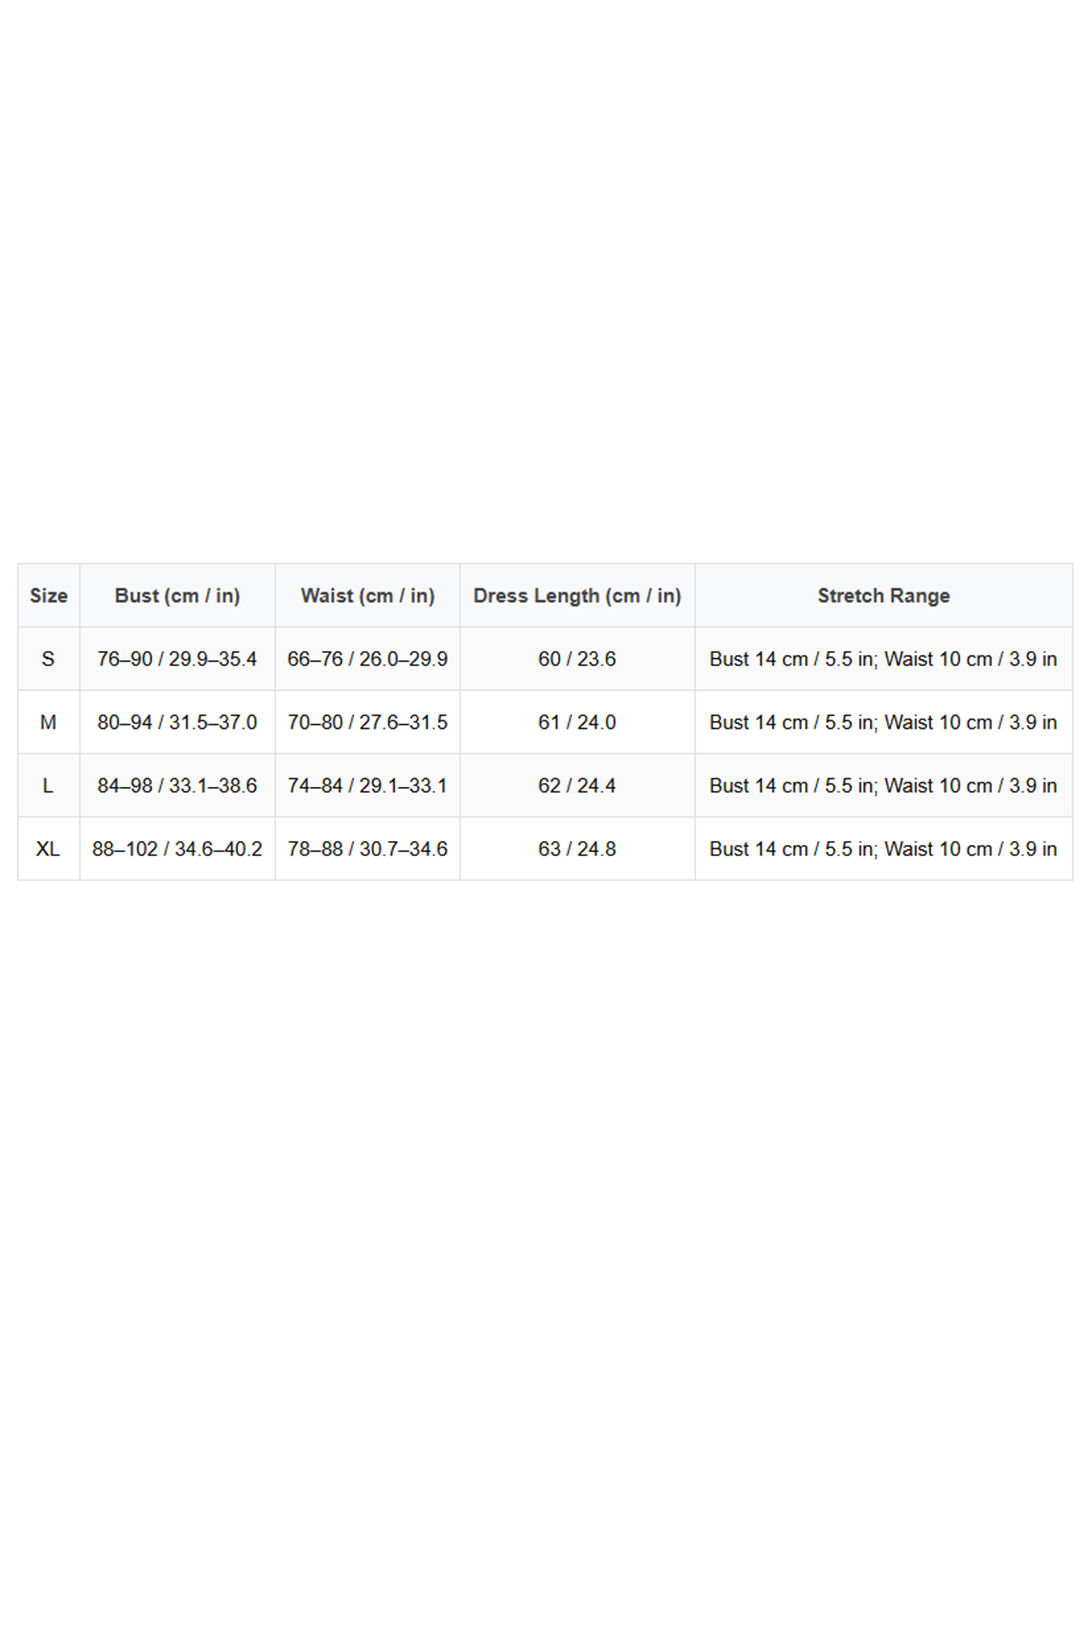
Task: Click the Bust (cm / in) header
Action: click(x=177, y=596)
